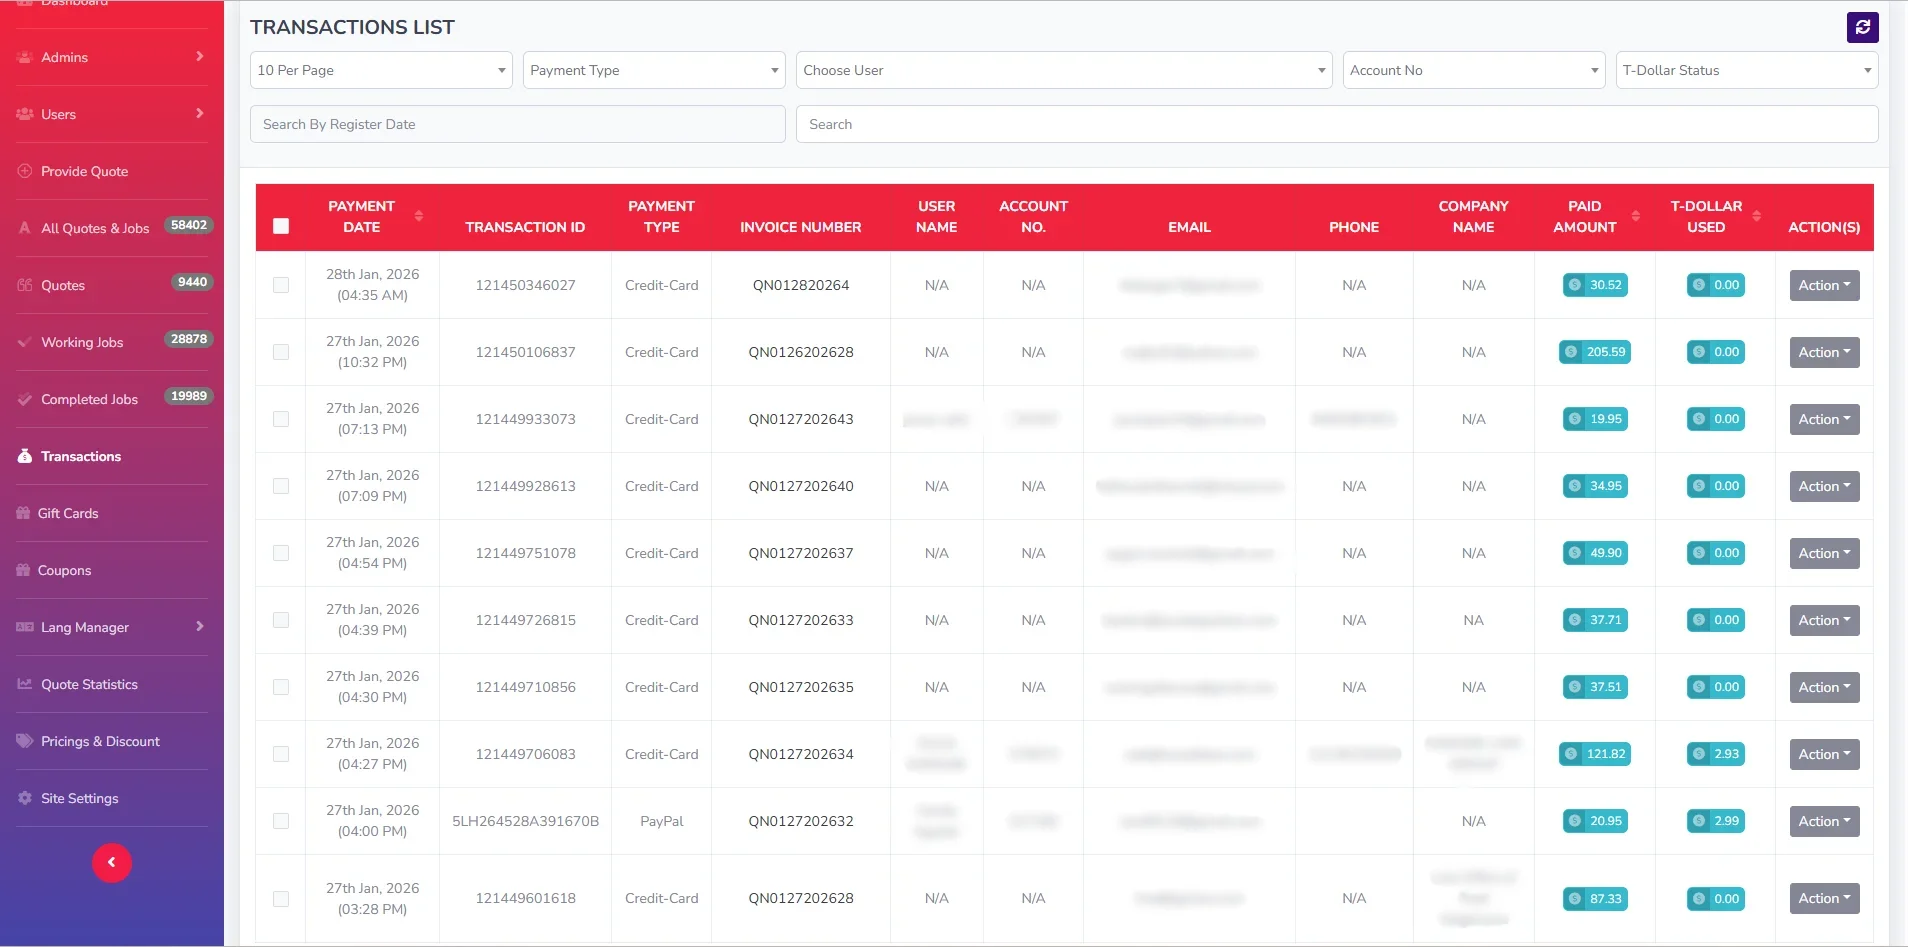Toggle the select-all checkbox in header
This screenshot has width=1908, height=947.
[281, 226]
